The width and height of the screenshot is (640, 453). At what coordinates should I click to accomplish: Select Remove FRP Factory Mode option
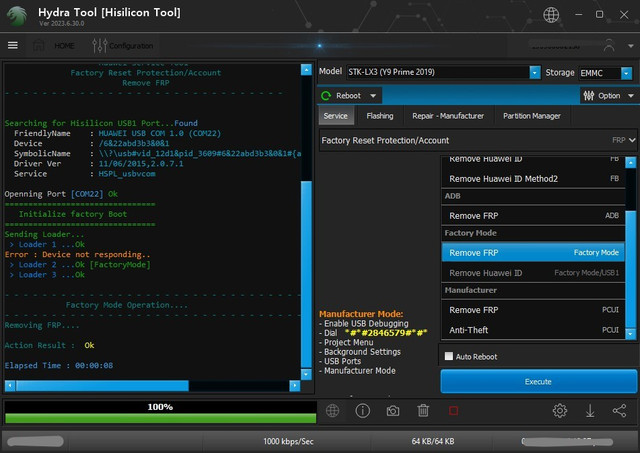(x=533, y=253)
